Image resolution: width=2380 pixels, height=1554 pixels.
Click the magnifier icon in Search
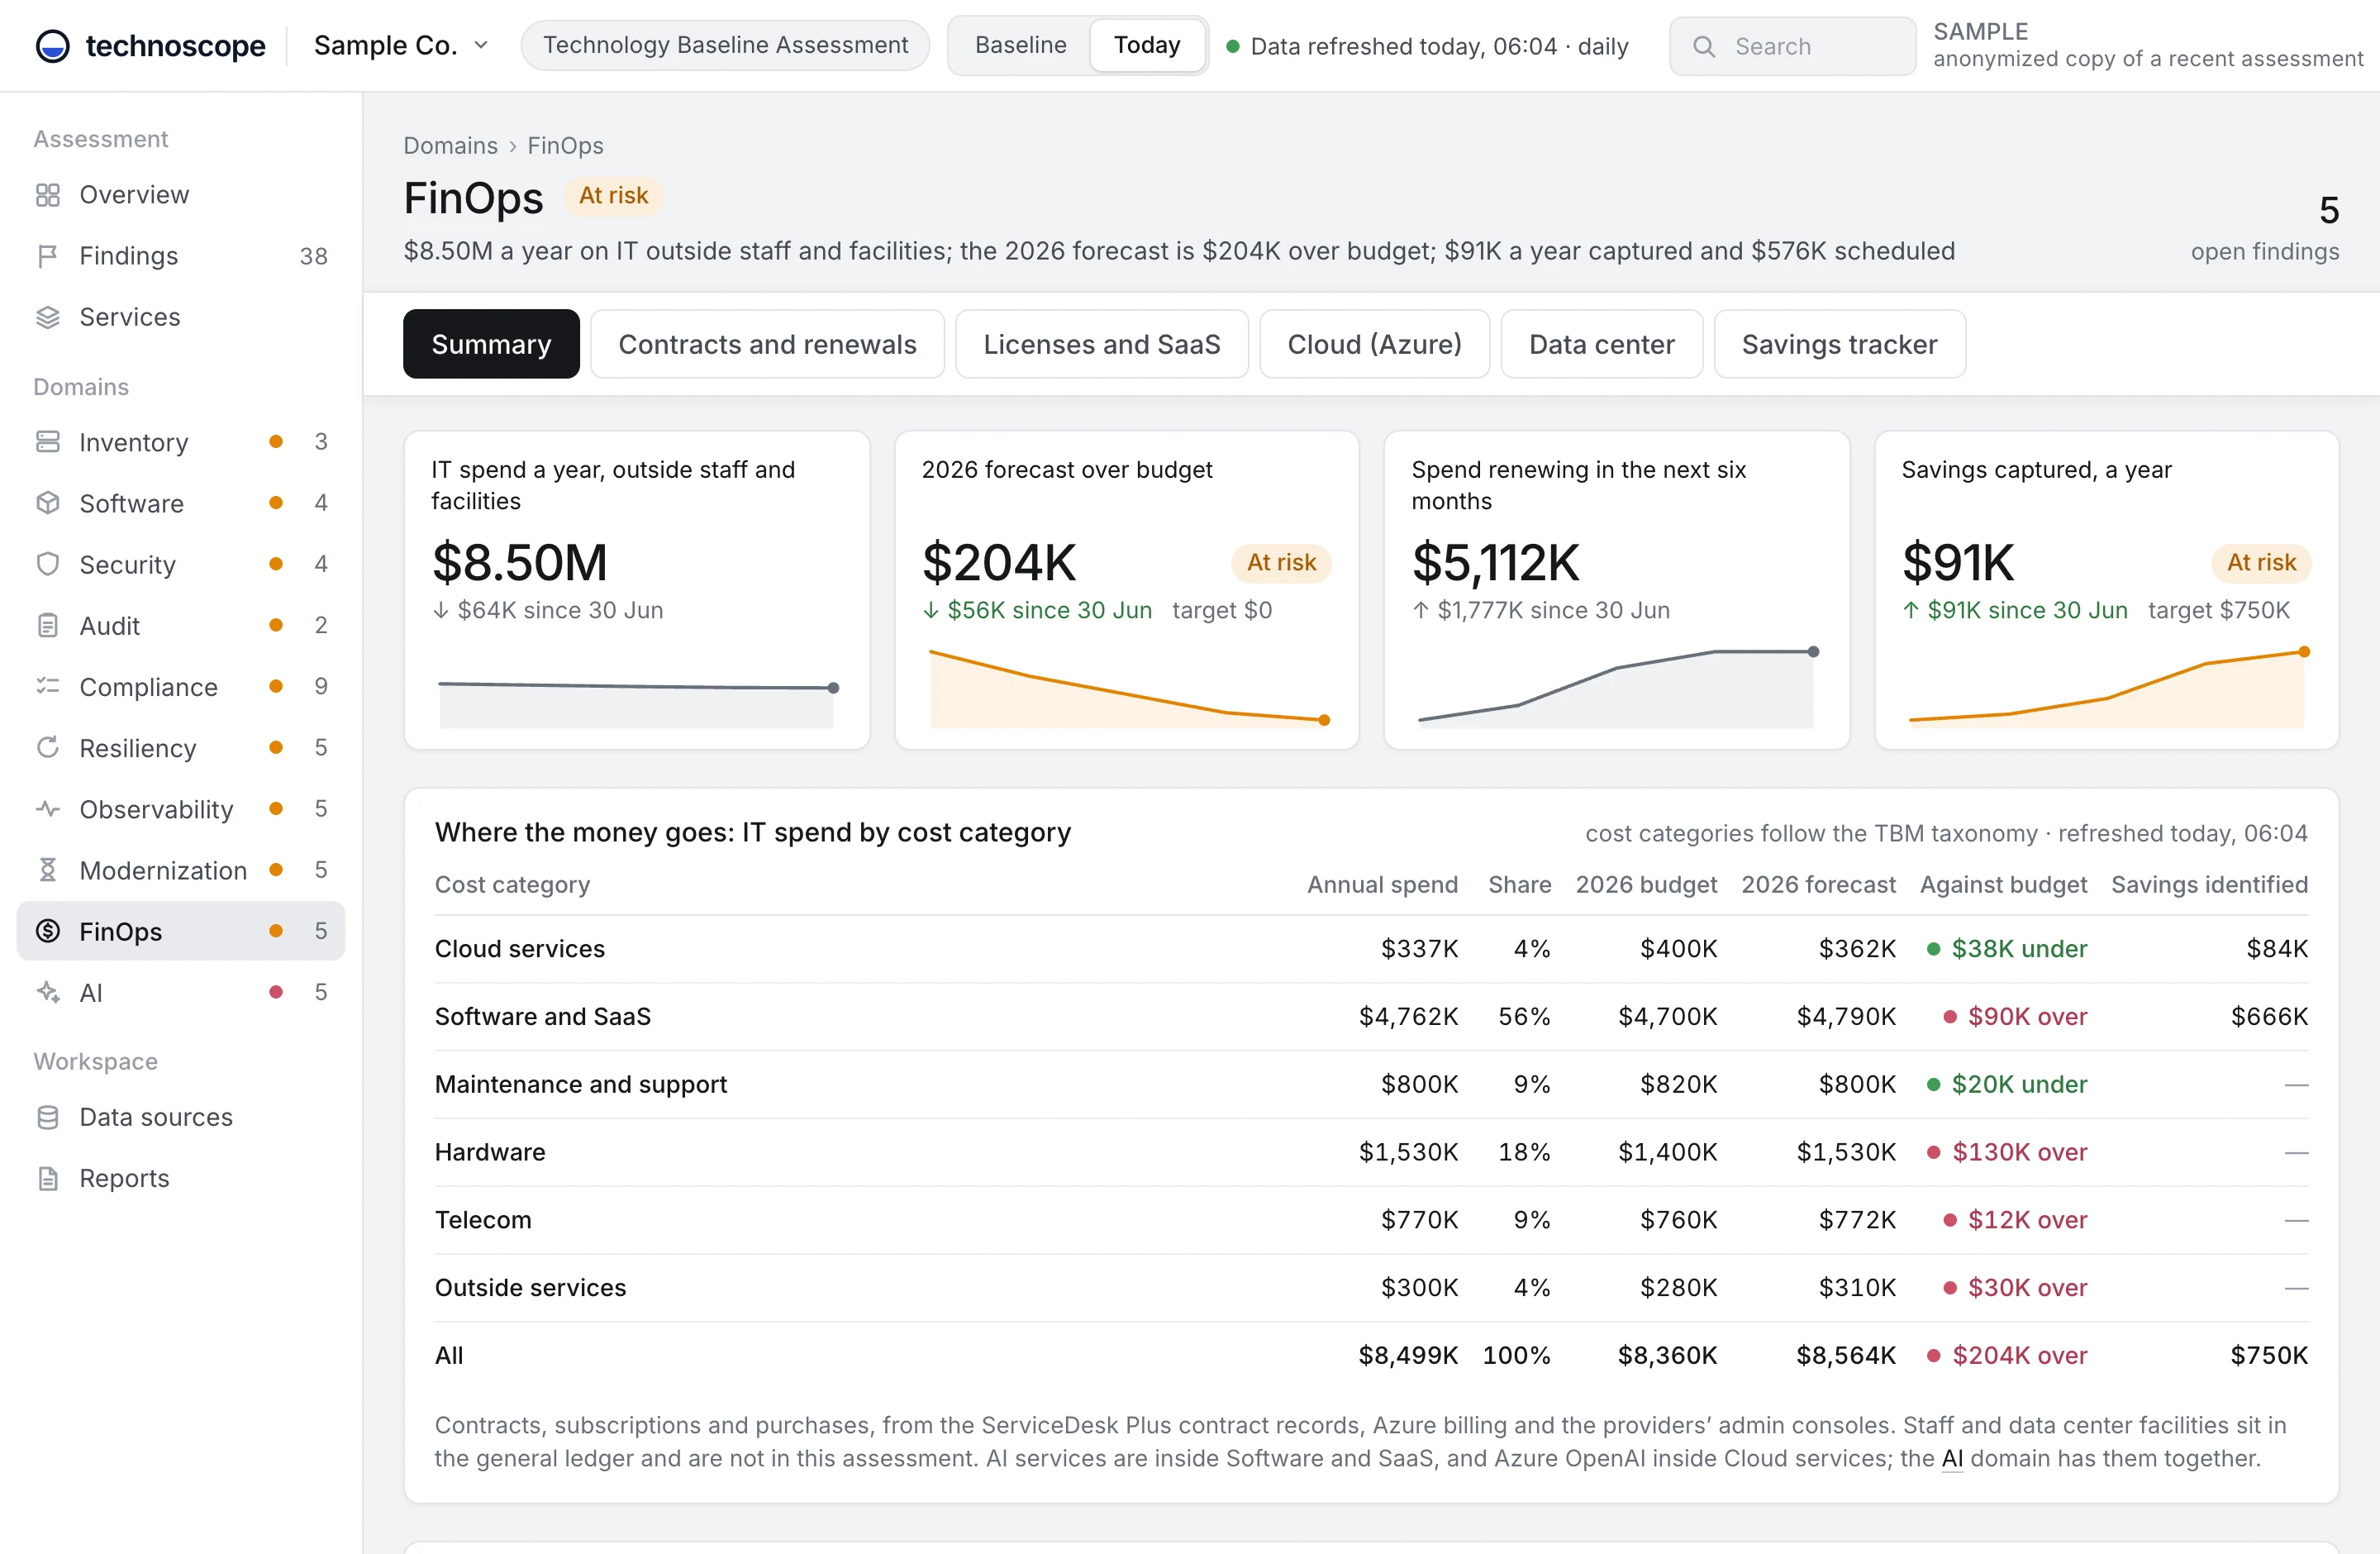click(x=1704, y=47)
